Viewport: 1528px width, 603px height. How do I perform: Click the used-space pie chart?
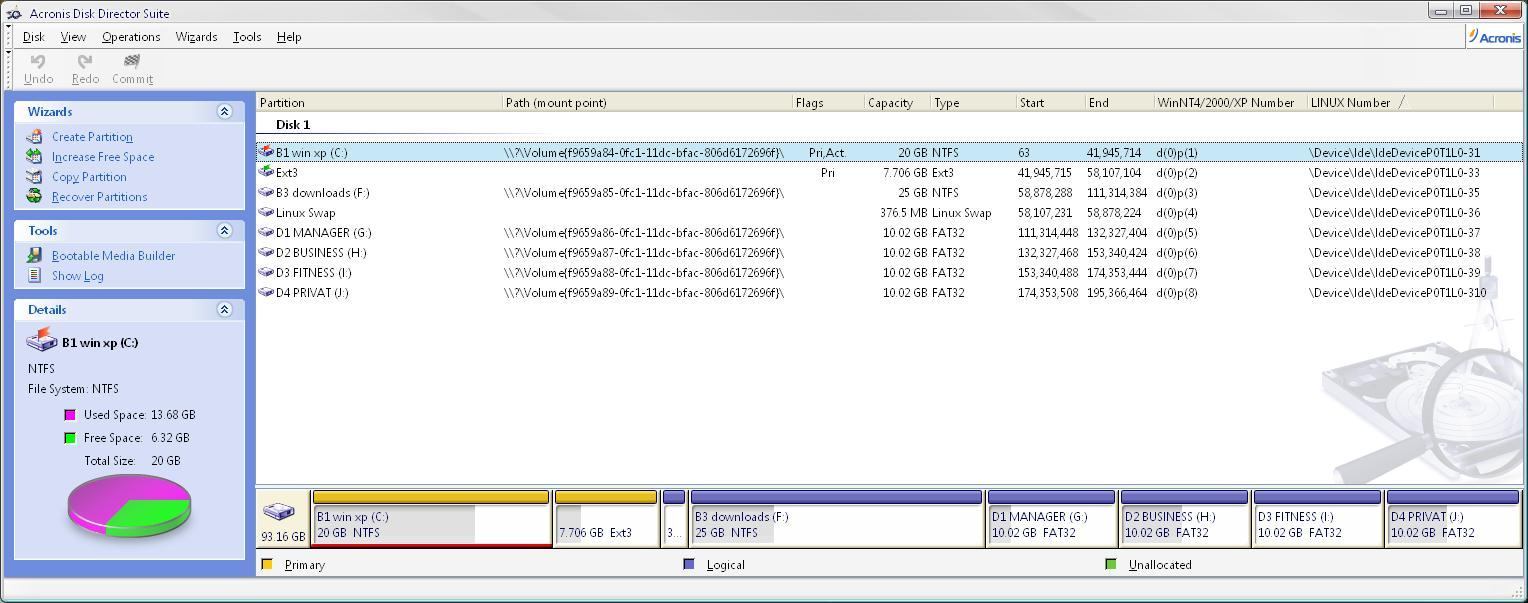coord(129,505)
